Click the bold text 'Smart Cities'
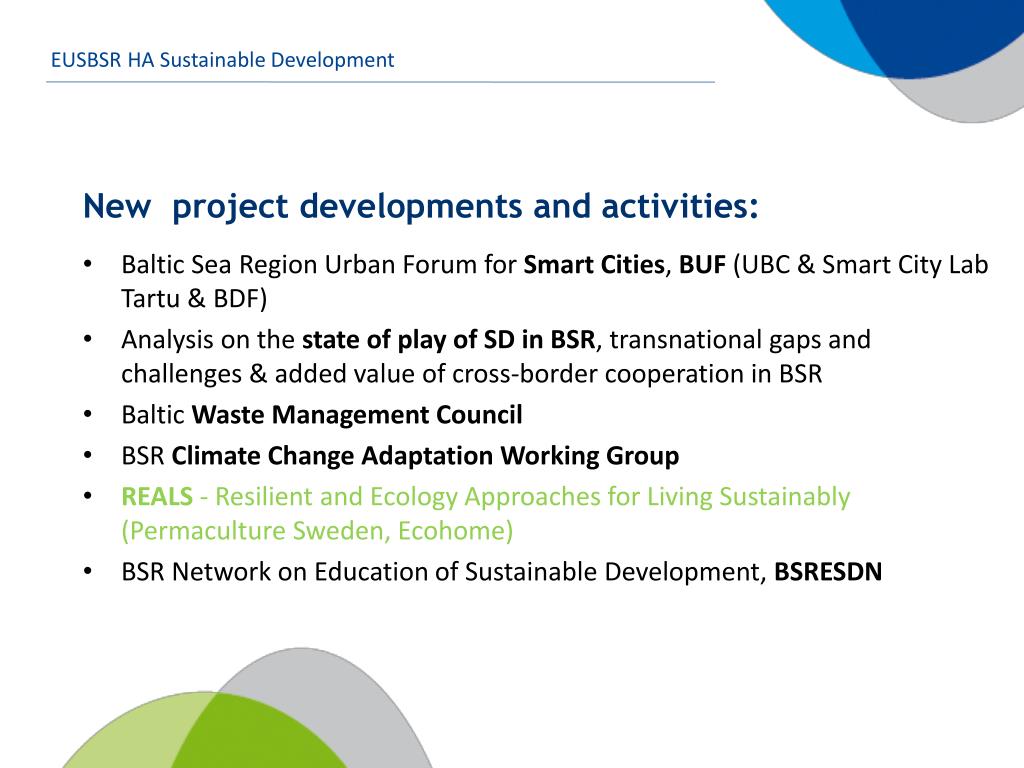The width and height of the screenshot is (1024, 768). point(594,265)
